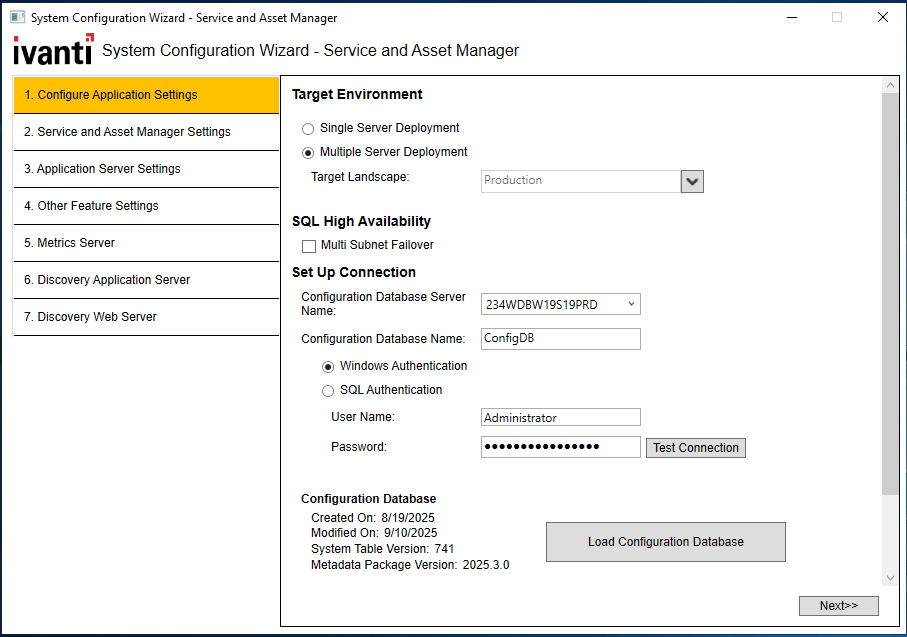Open the Target Landscape dropdown
Screen dimensions: 907x637
click(x=692, y=181)
